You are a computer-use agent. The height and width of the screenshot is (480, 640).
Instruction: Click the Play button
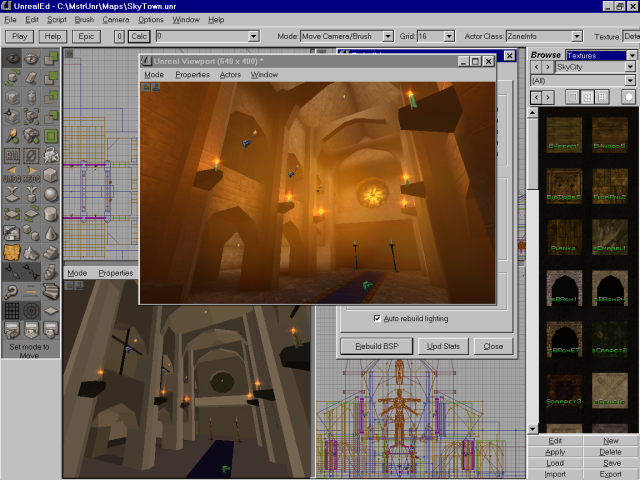point(20,36)
